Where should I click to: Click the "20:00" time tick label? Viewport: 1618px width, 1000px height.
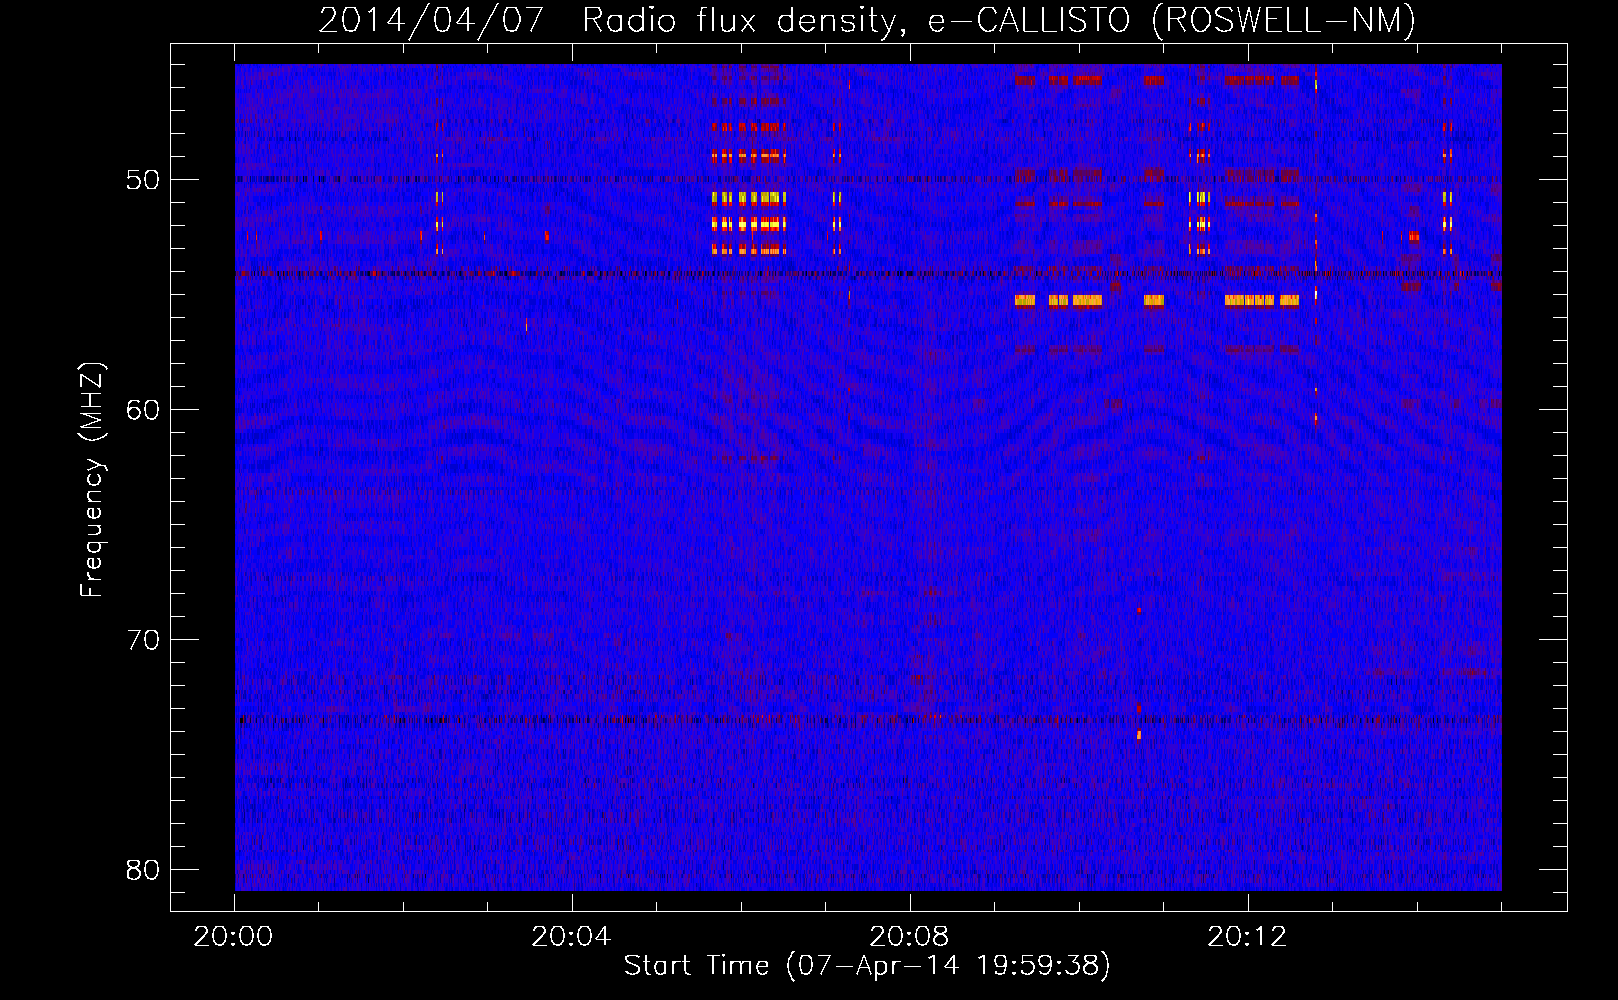[233, 937]
